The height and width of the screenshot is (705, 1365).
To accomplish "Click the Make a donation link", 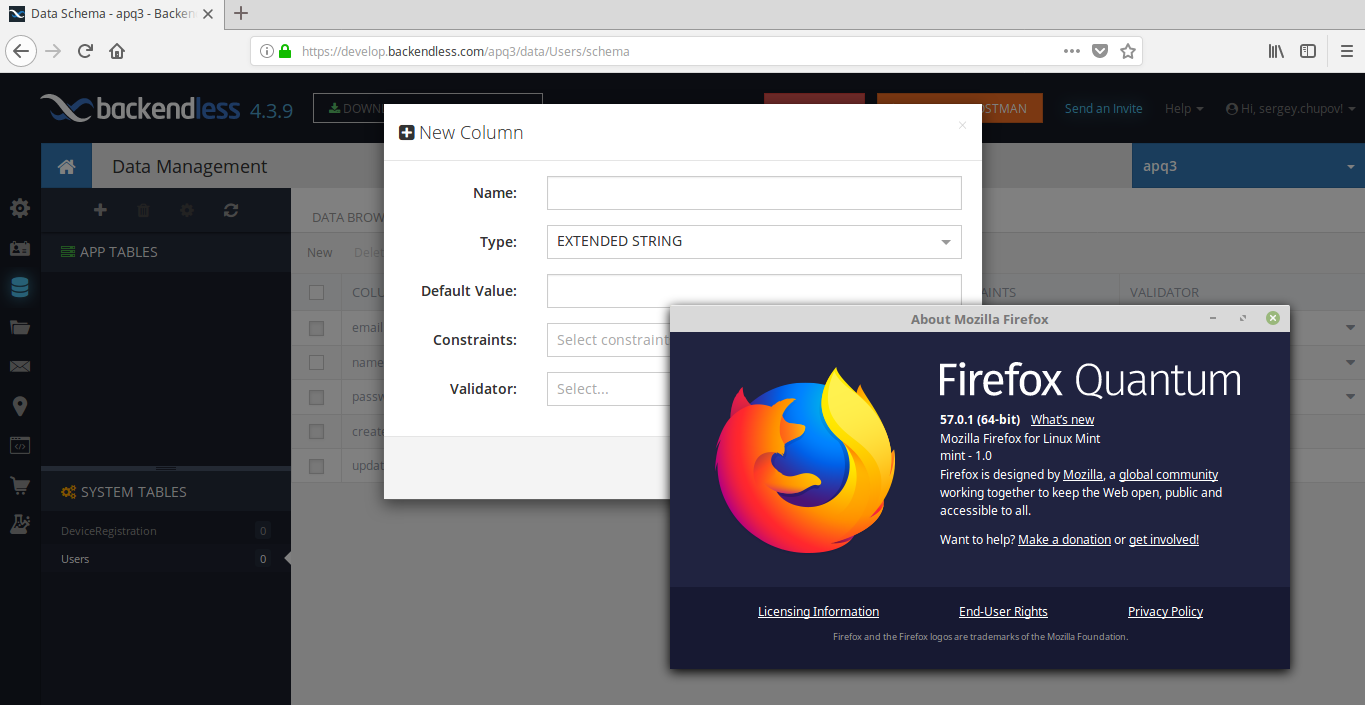I will point(1064,540).
